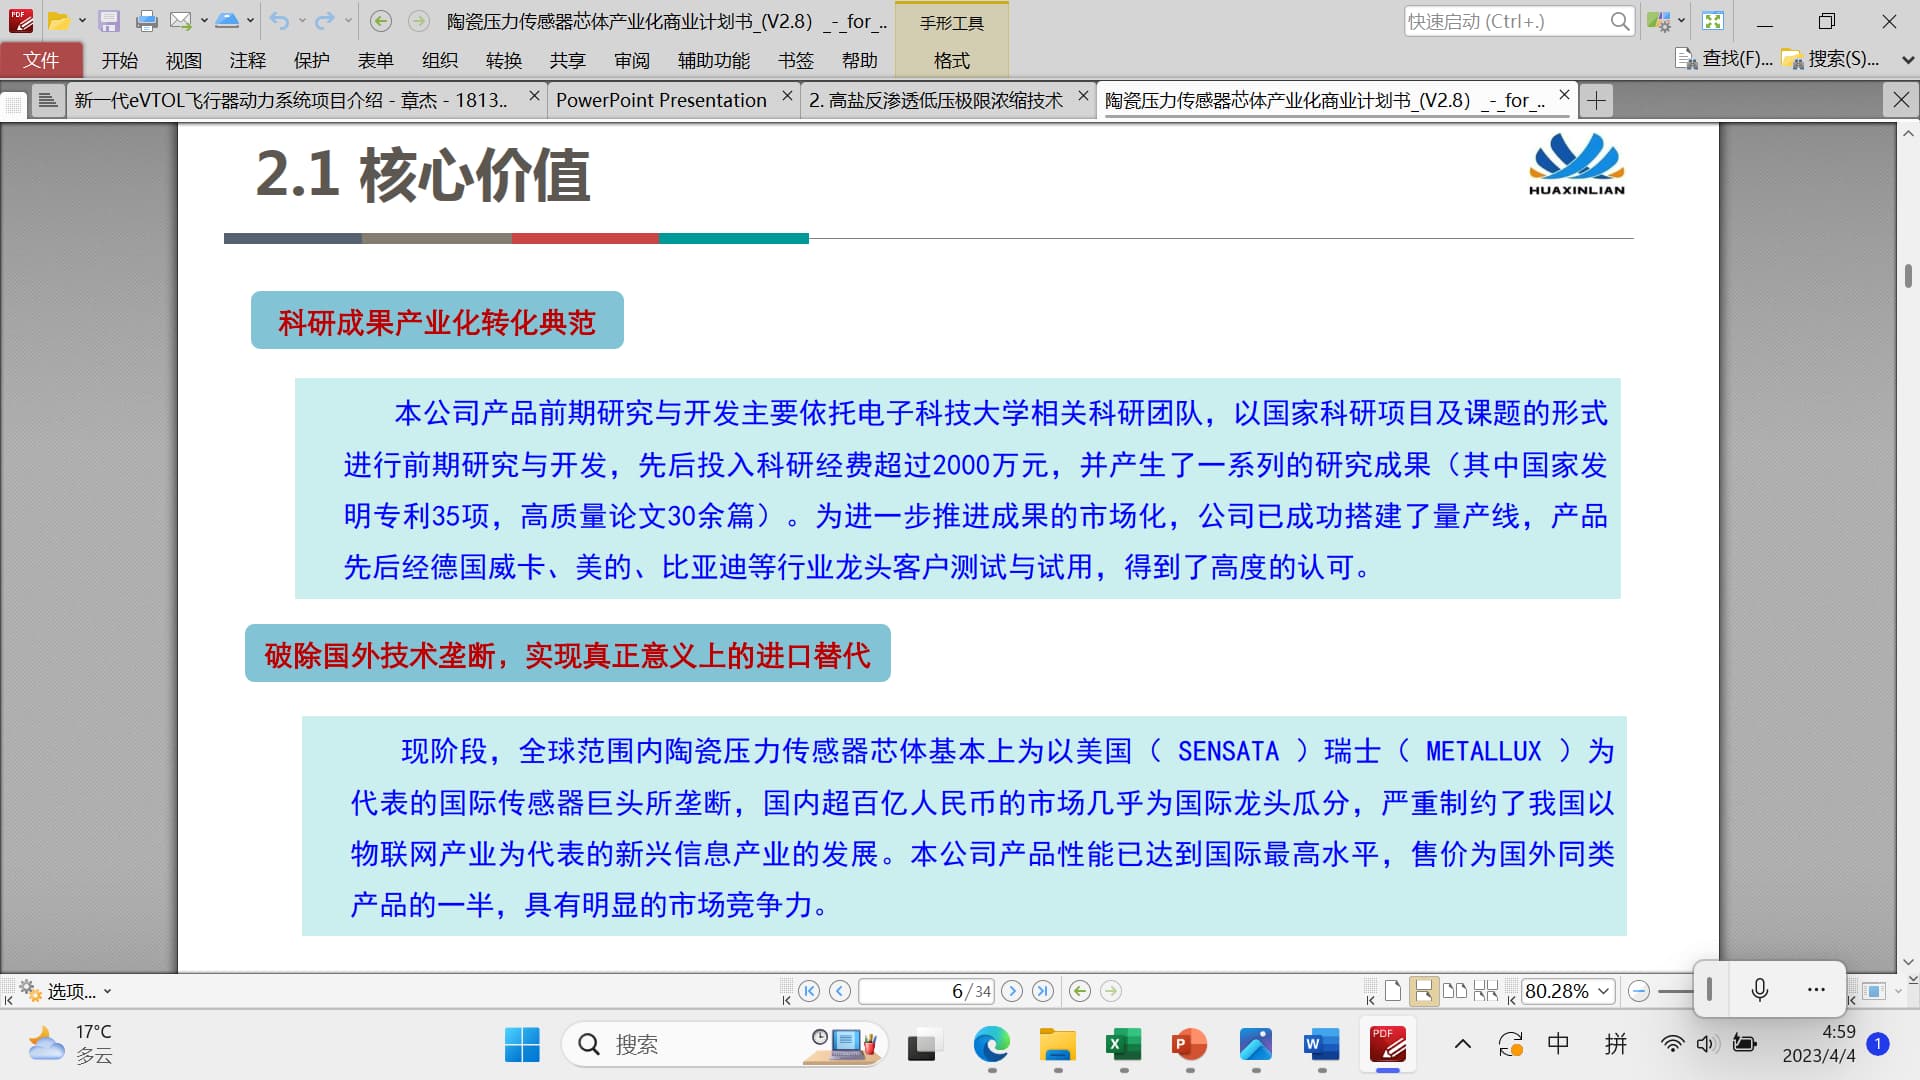Click the zoom out minus icon
This screenshot has height=1080, width=1920.
coord(1638,991)
